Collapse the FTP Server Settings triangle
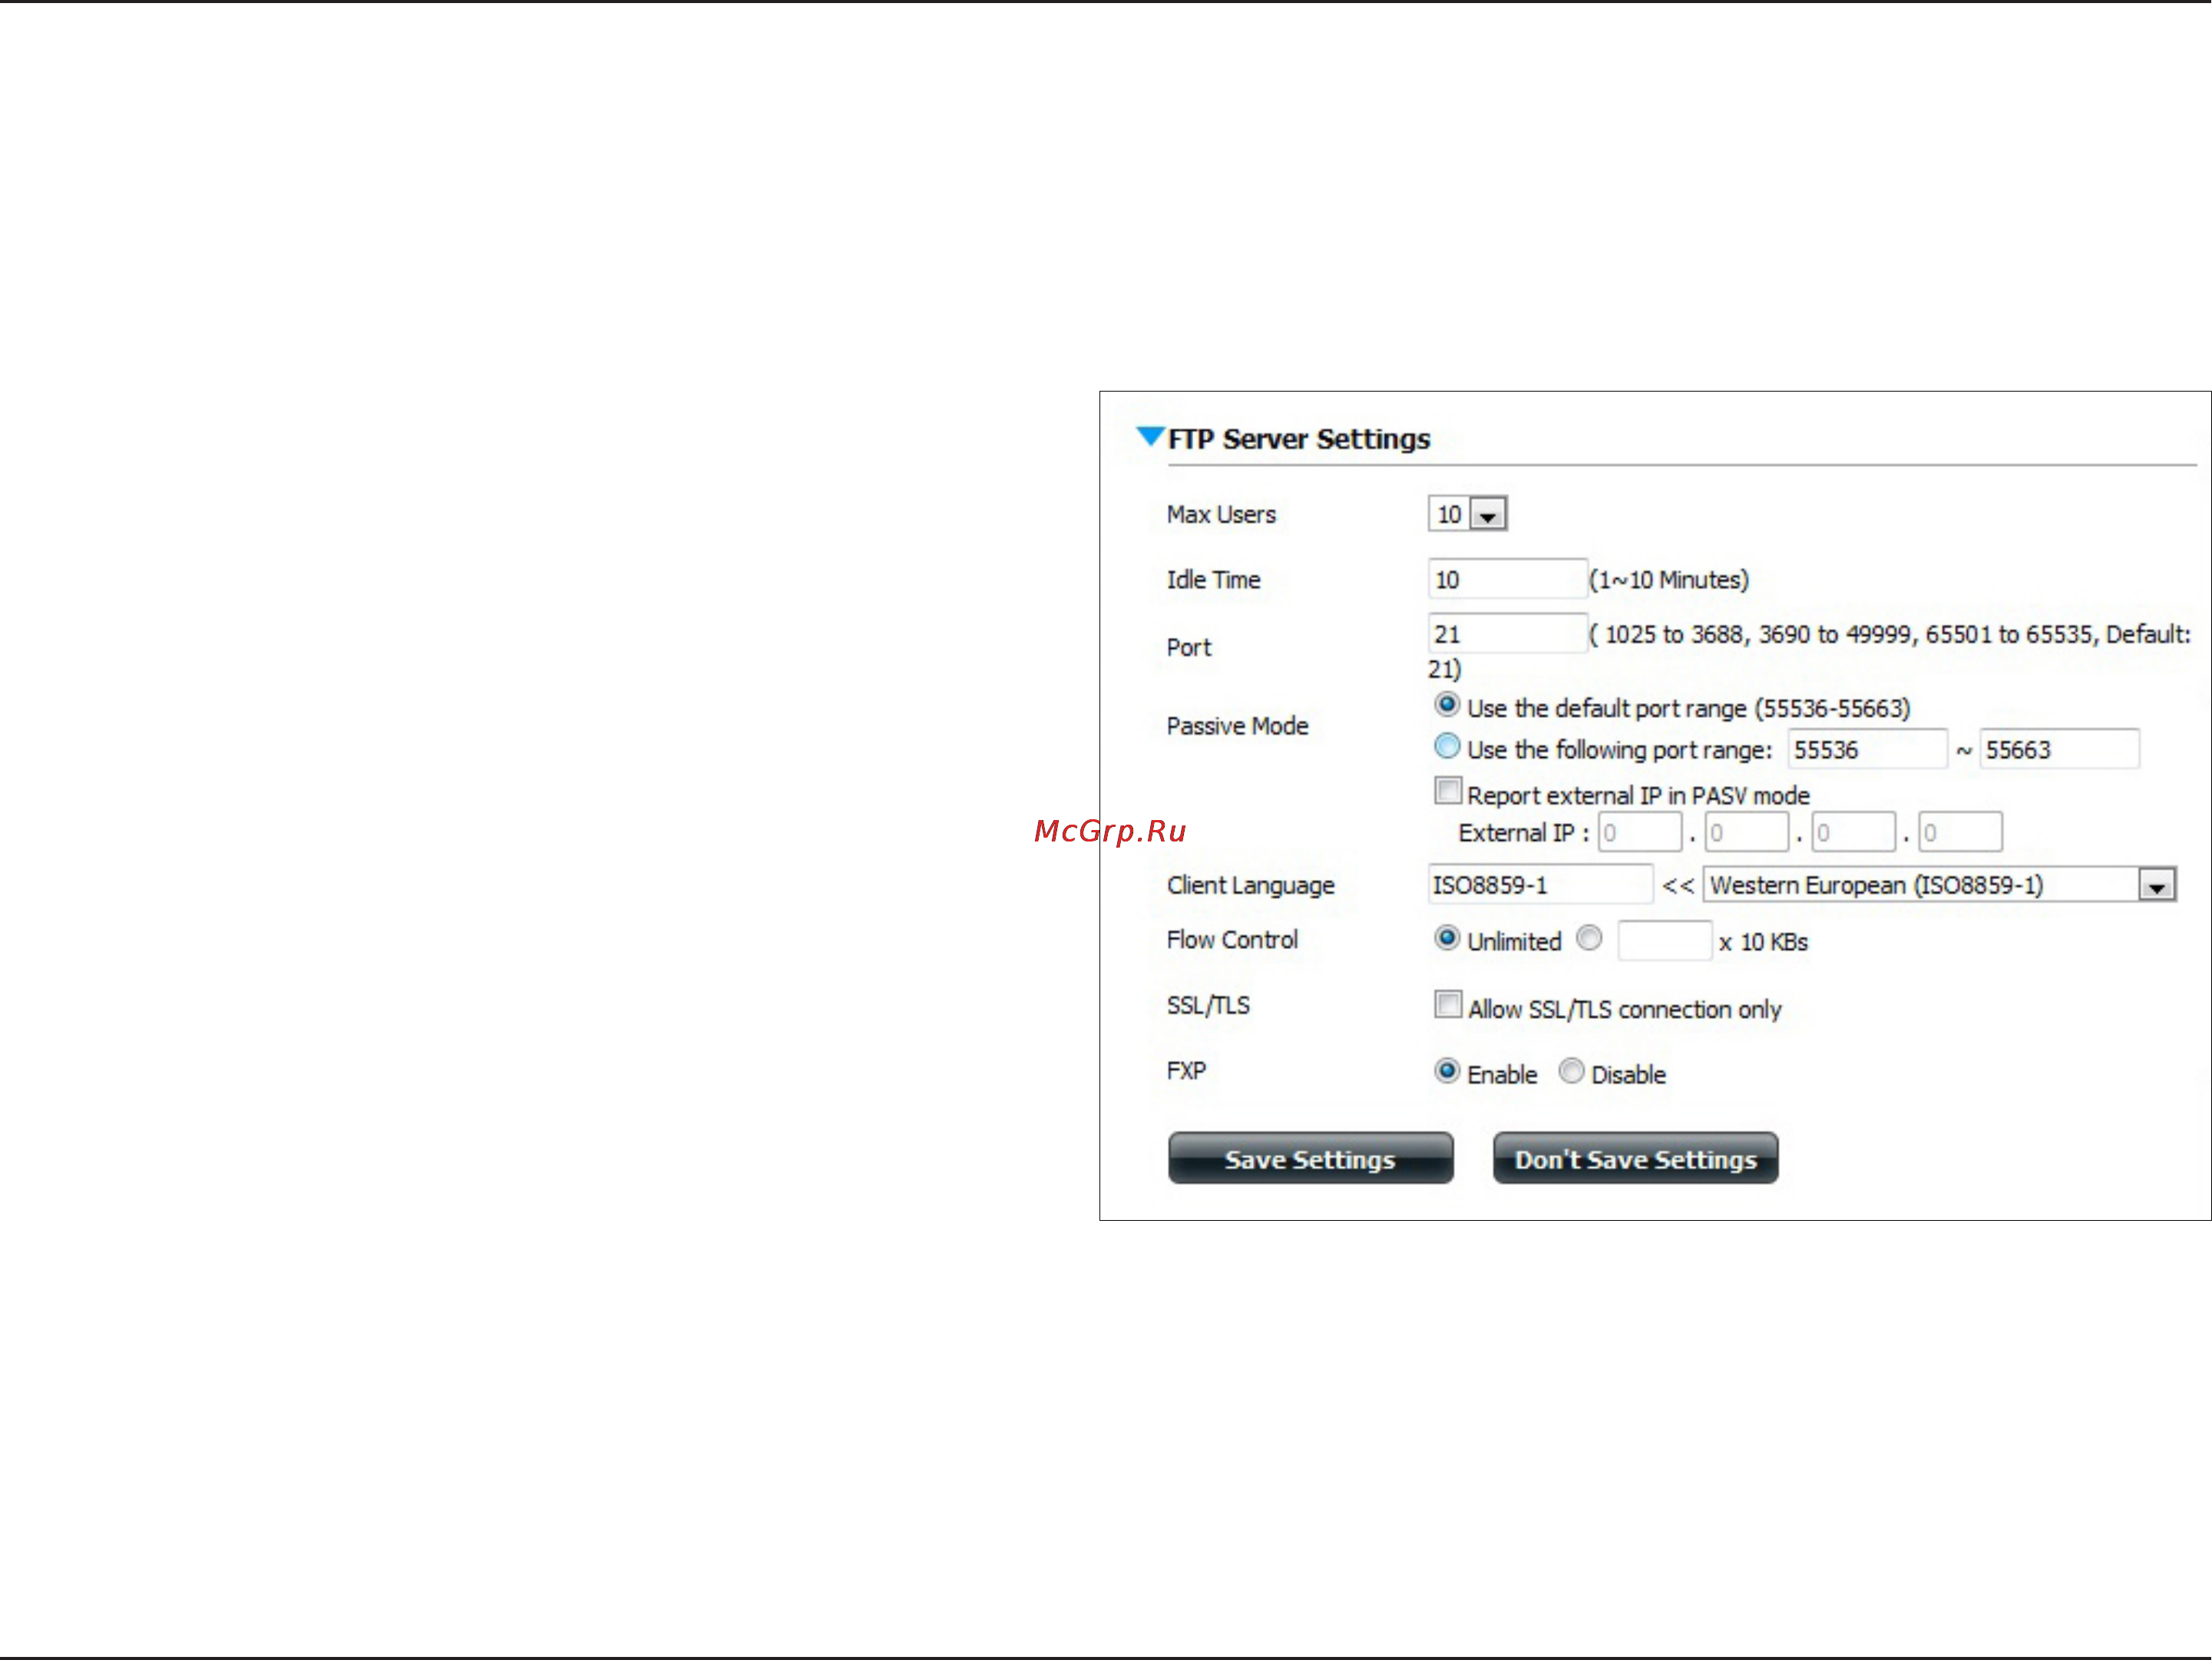The height and width of the screenshot is (1660, 2212). tap(1150, 436)
